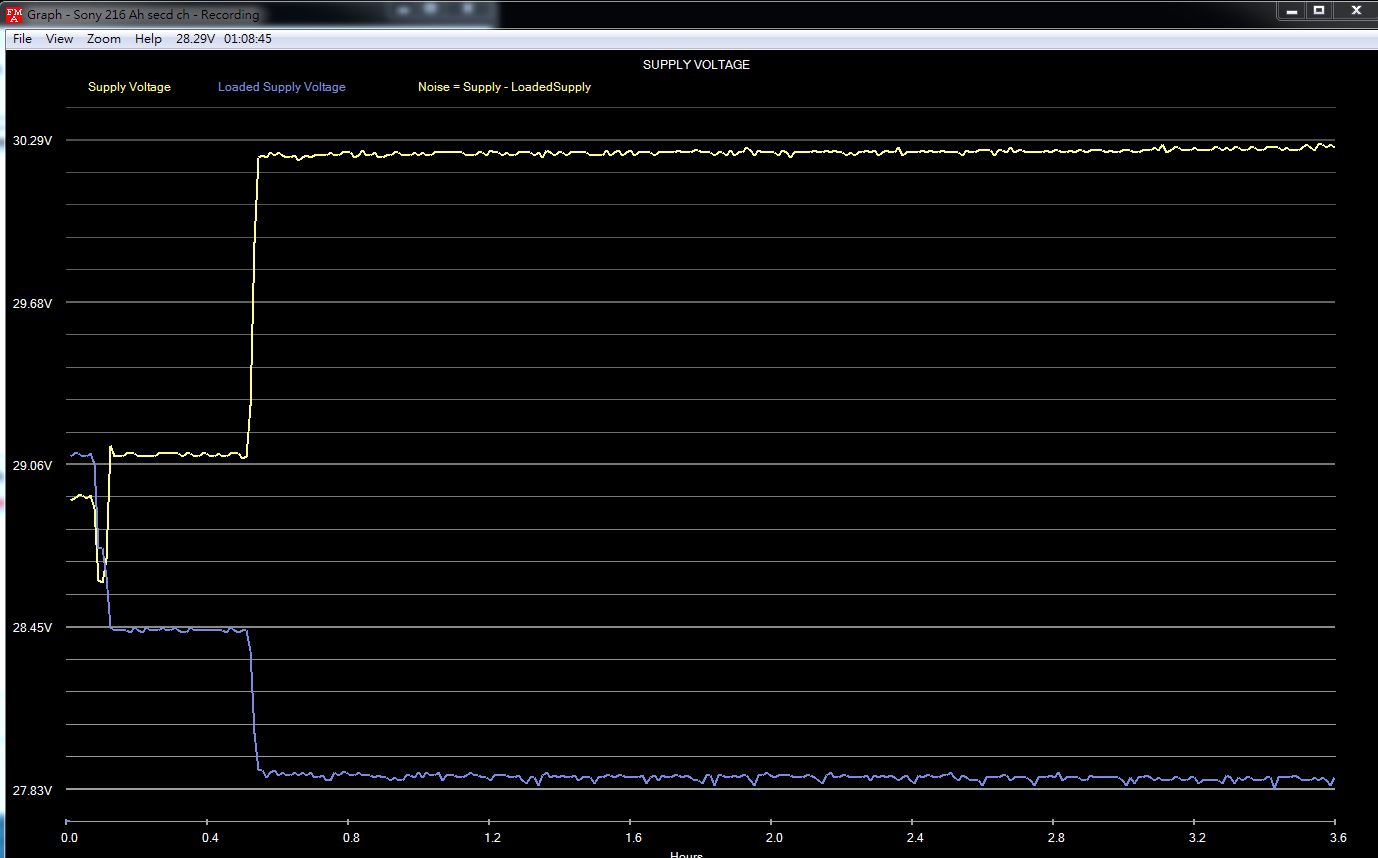Click the 2.0 hour x-axis tick
The width and height of the screenshot is (1378, 858).
point(774,837)
